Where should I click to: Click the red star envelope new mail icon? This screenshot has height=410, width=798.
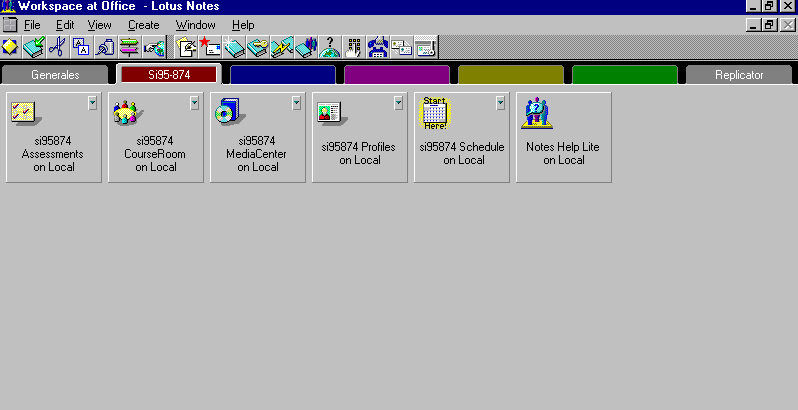pyautogui.click(x=210, y=47)
